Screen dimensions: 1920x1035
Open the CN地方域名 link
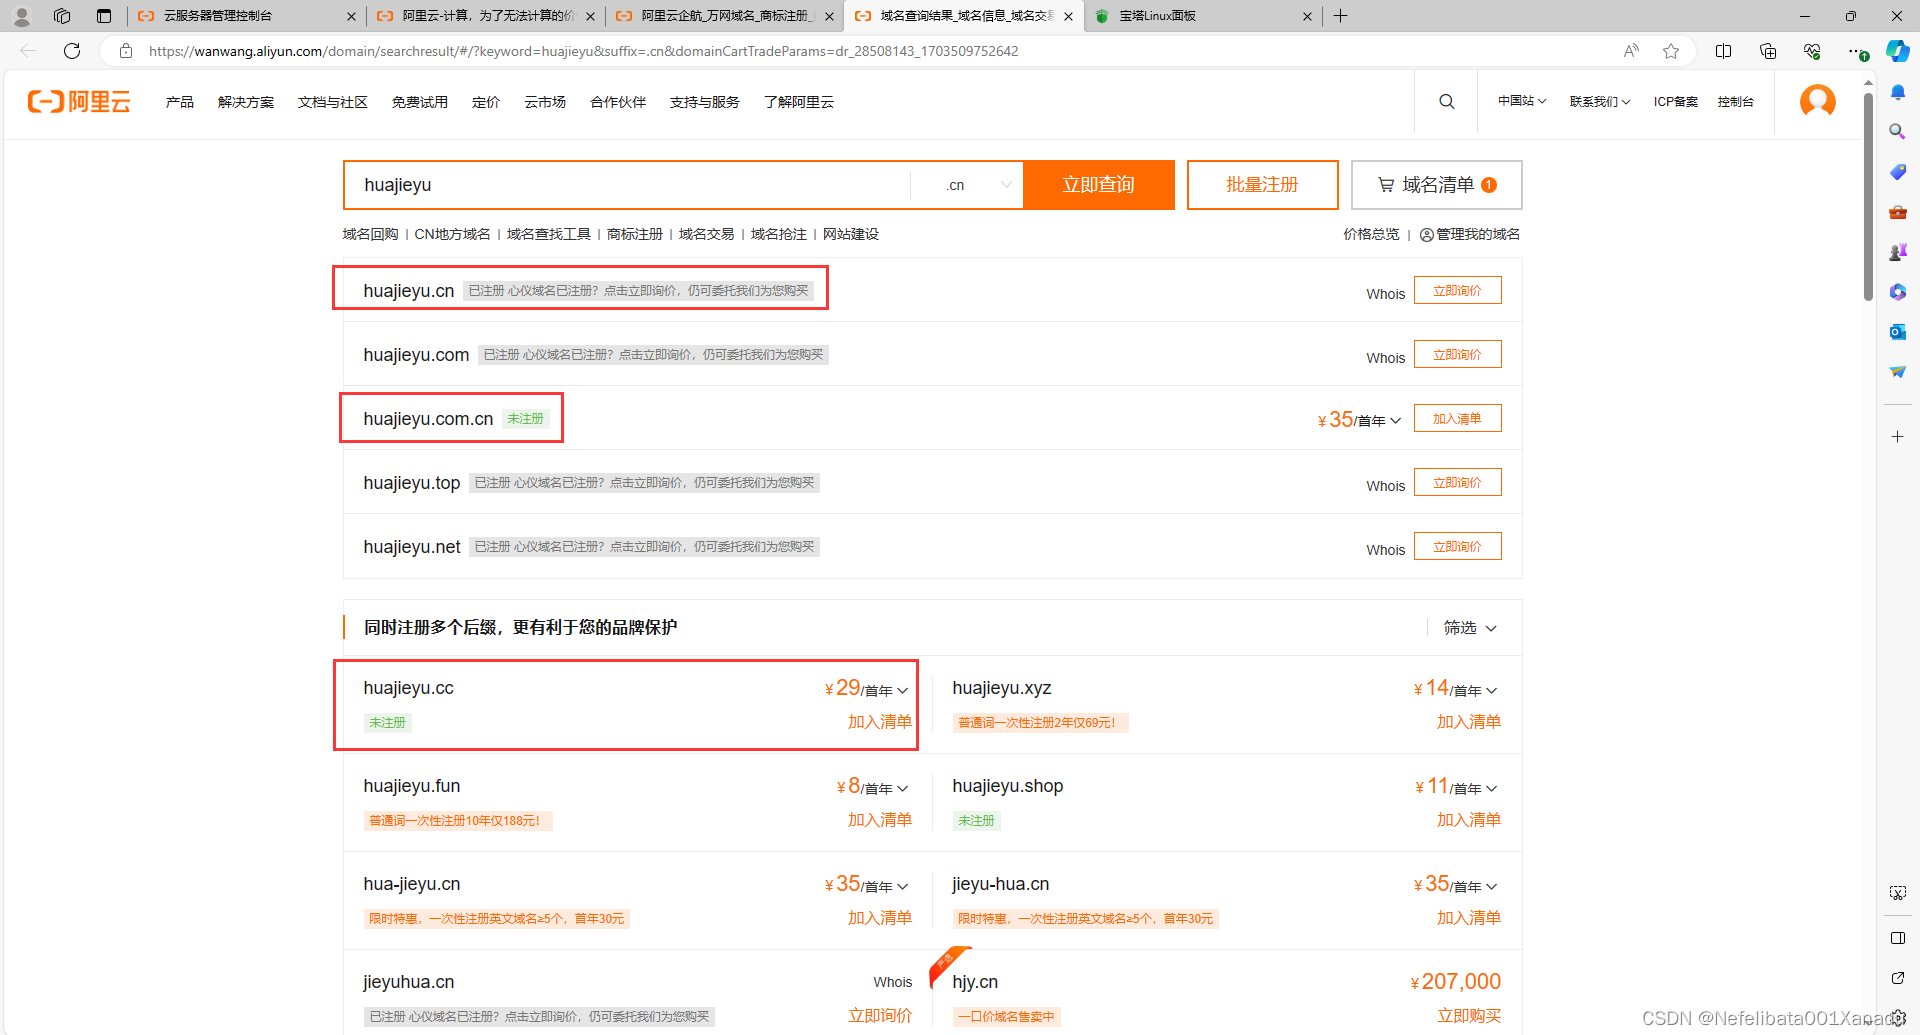pyautogui.click(x=452, y=234)
